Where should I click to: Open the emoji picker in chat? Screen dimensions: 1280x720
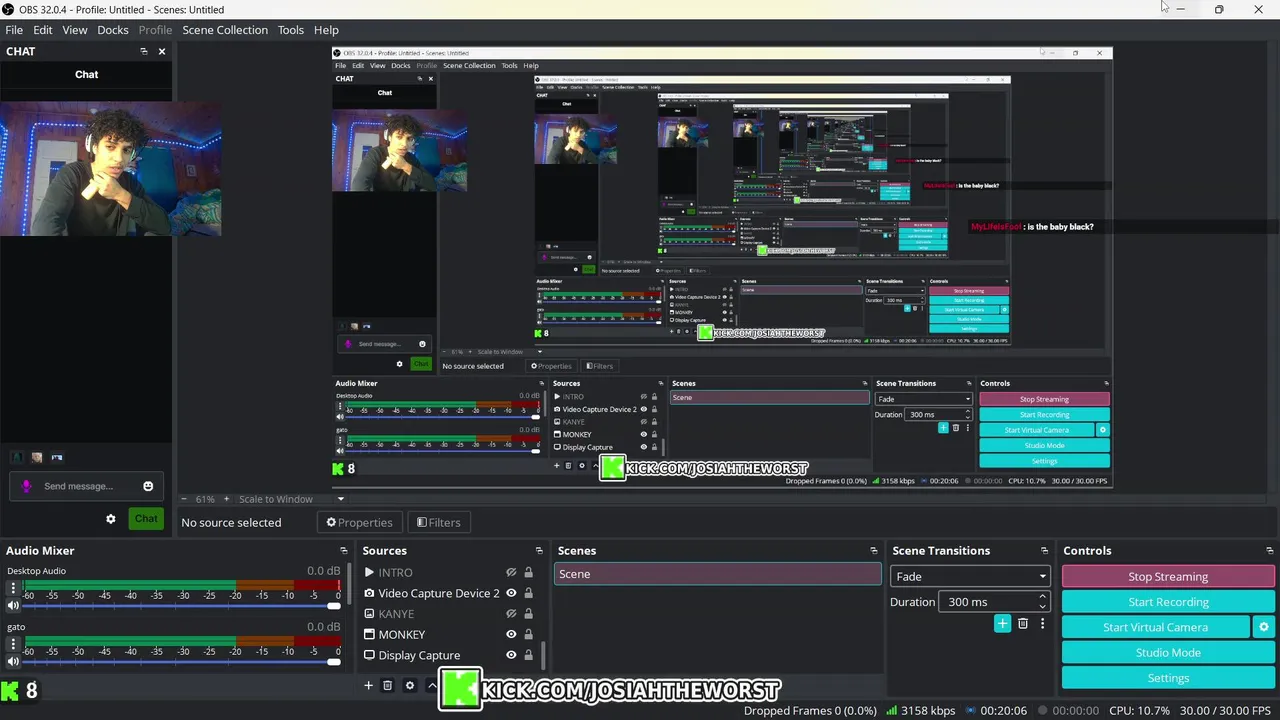pyautogui.click(x=148, y=486)
